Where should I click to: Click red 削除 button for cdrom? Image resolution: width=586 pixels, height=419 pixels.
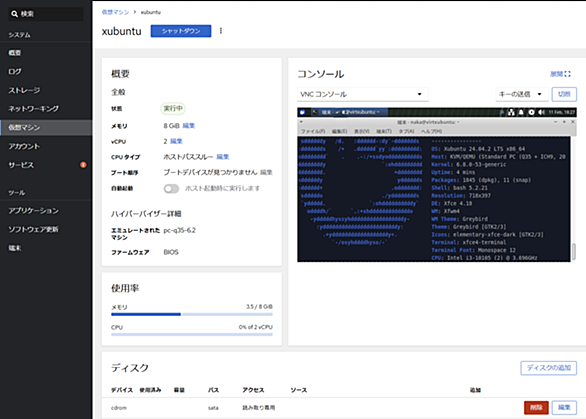click(536, 407)
